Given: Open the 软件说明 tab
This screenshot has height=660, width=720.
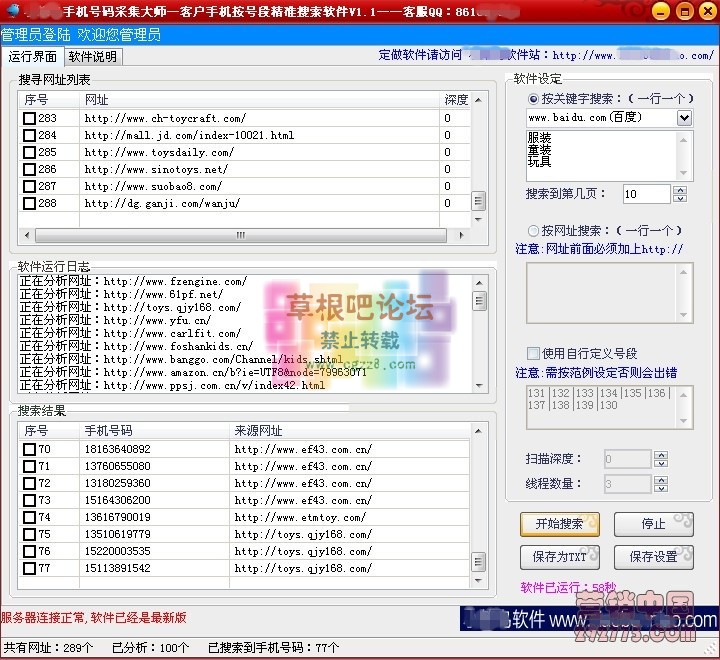Looking at the screenshot, I should (93, 56).
